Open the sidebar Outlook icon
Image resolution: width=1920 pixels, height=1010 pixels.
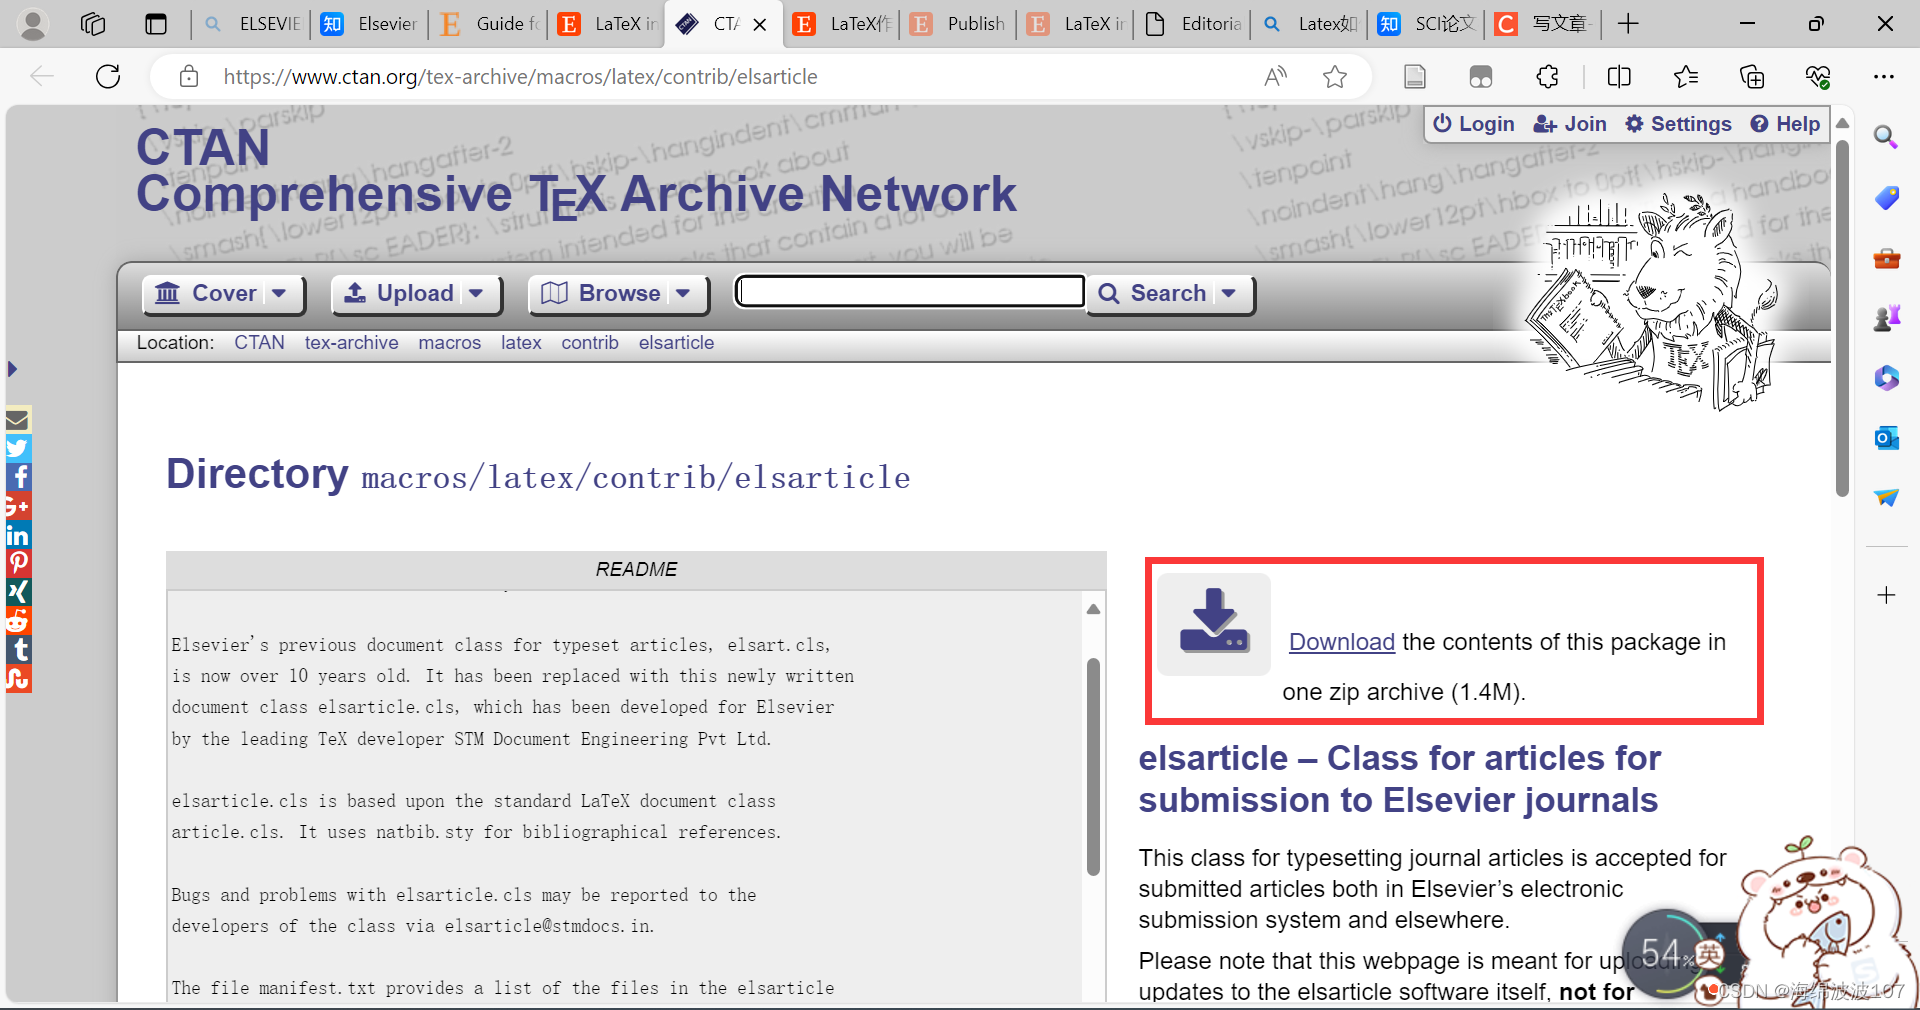coord(1886,438)
